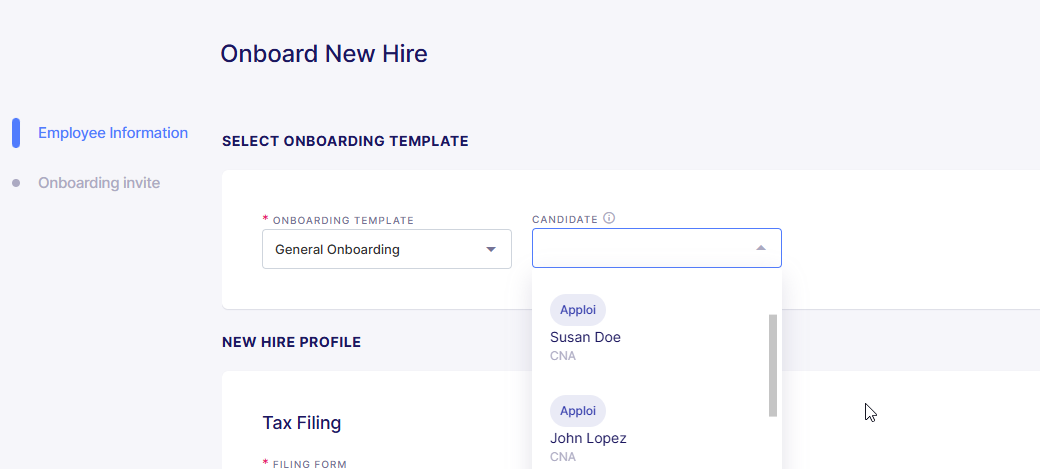Click the candidate list scrollbar thumb
Viewport: 1040px width, 469px height.
(x=773, y=366)
